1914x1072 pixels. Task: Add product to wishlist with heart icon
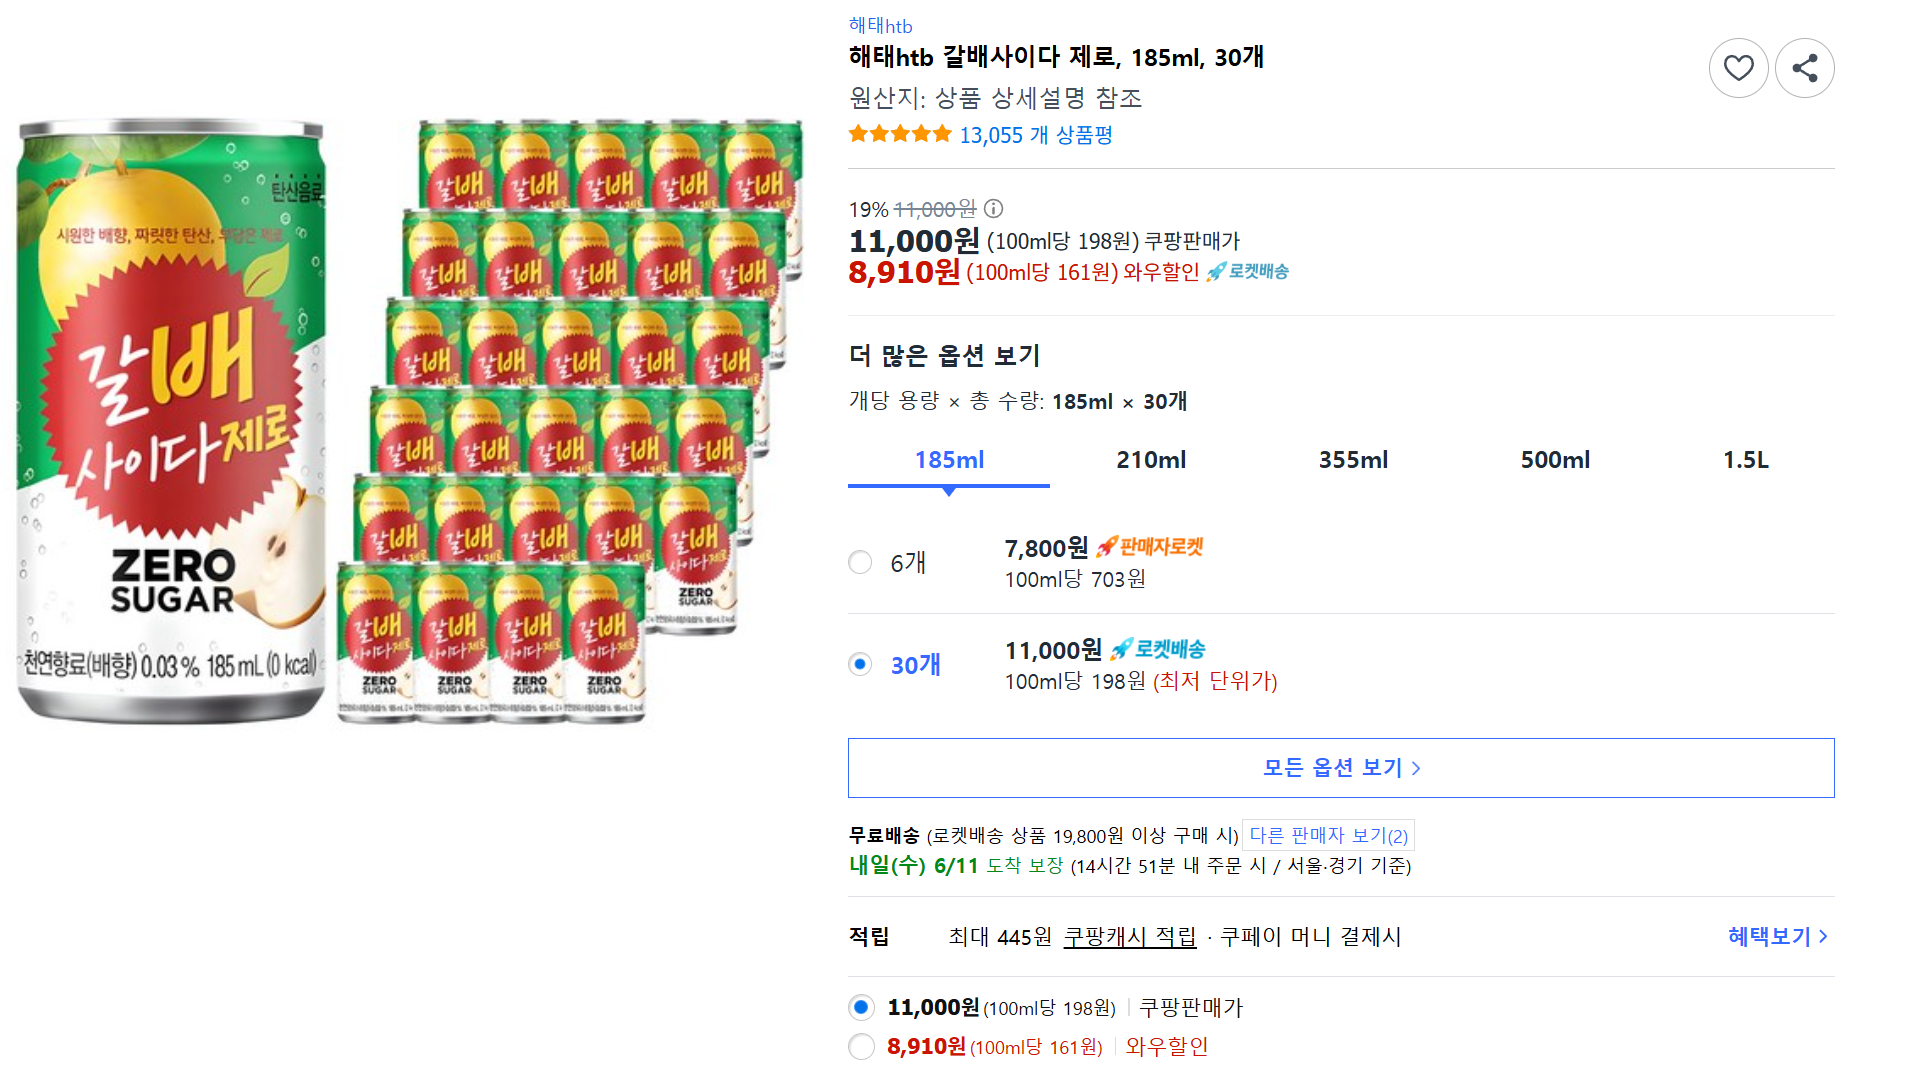(1739, 67)
